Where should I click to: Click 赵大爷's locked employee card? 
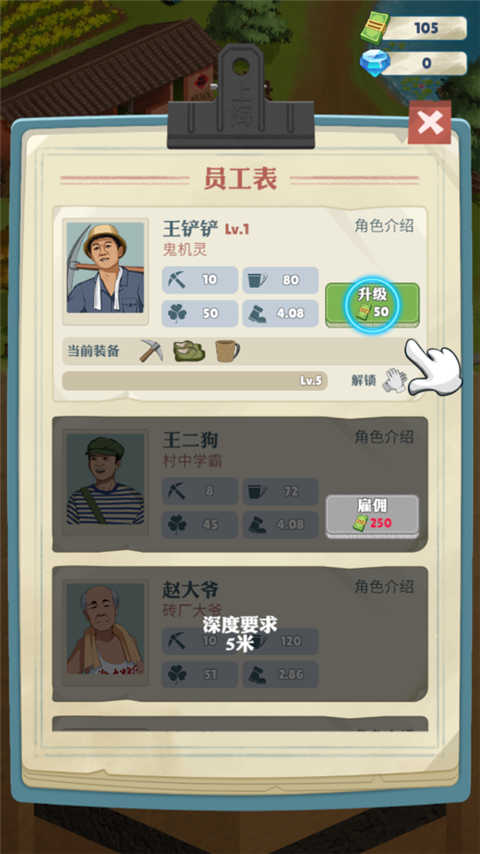click(x=240, y=634)
